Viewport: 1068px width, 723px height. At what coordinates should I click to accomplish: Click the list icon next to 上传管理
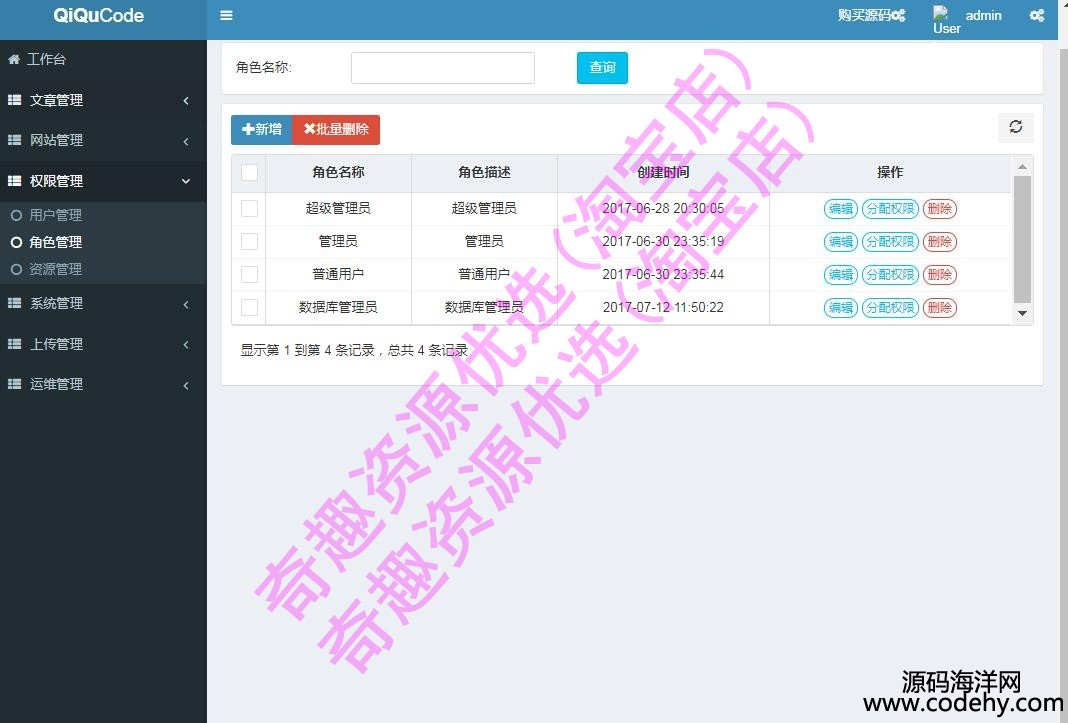coord(14,344)
